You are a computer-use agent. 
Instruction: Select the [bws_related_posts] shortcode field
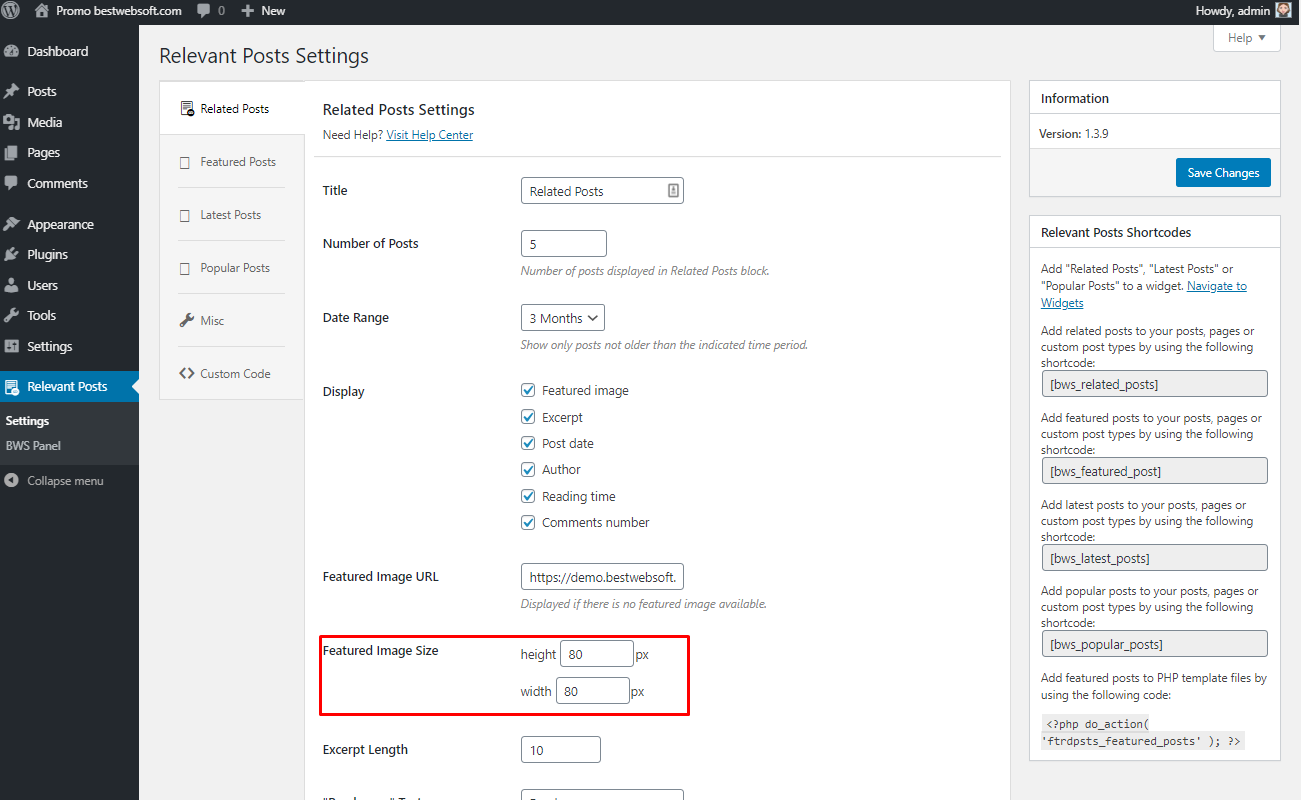pos(1154,384)
